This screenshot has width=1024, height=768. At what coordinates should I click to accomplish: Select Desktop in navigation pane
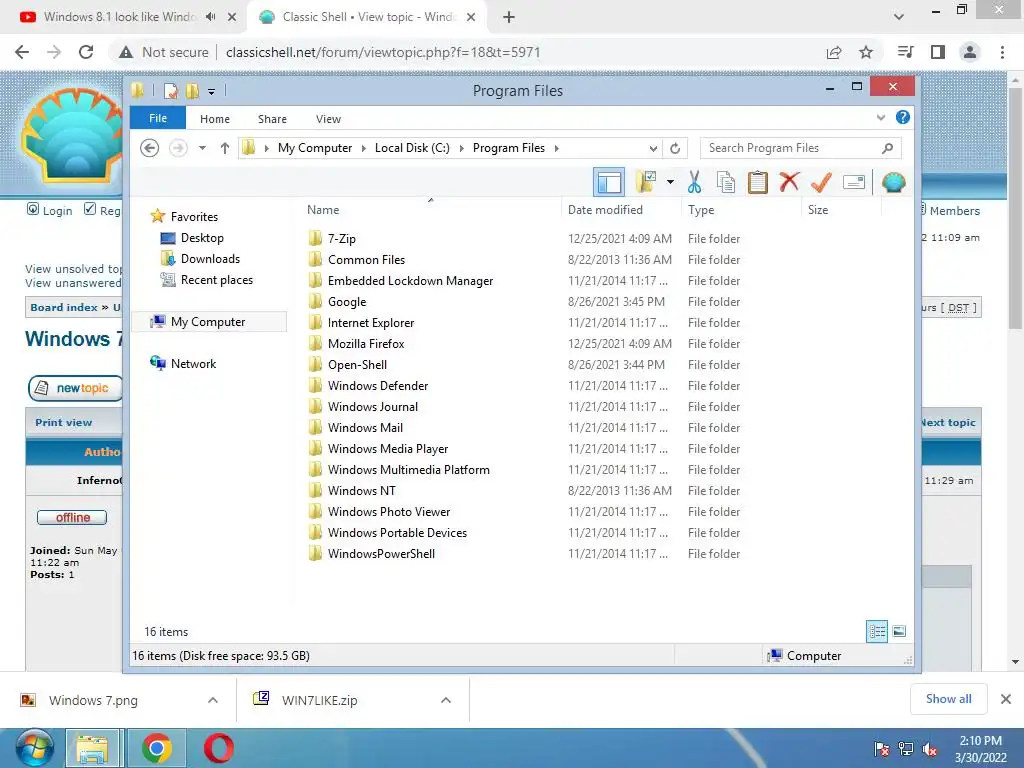[x=202, y=238]
